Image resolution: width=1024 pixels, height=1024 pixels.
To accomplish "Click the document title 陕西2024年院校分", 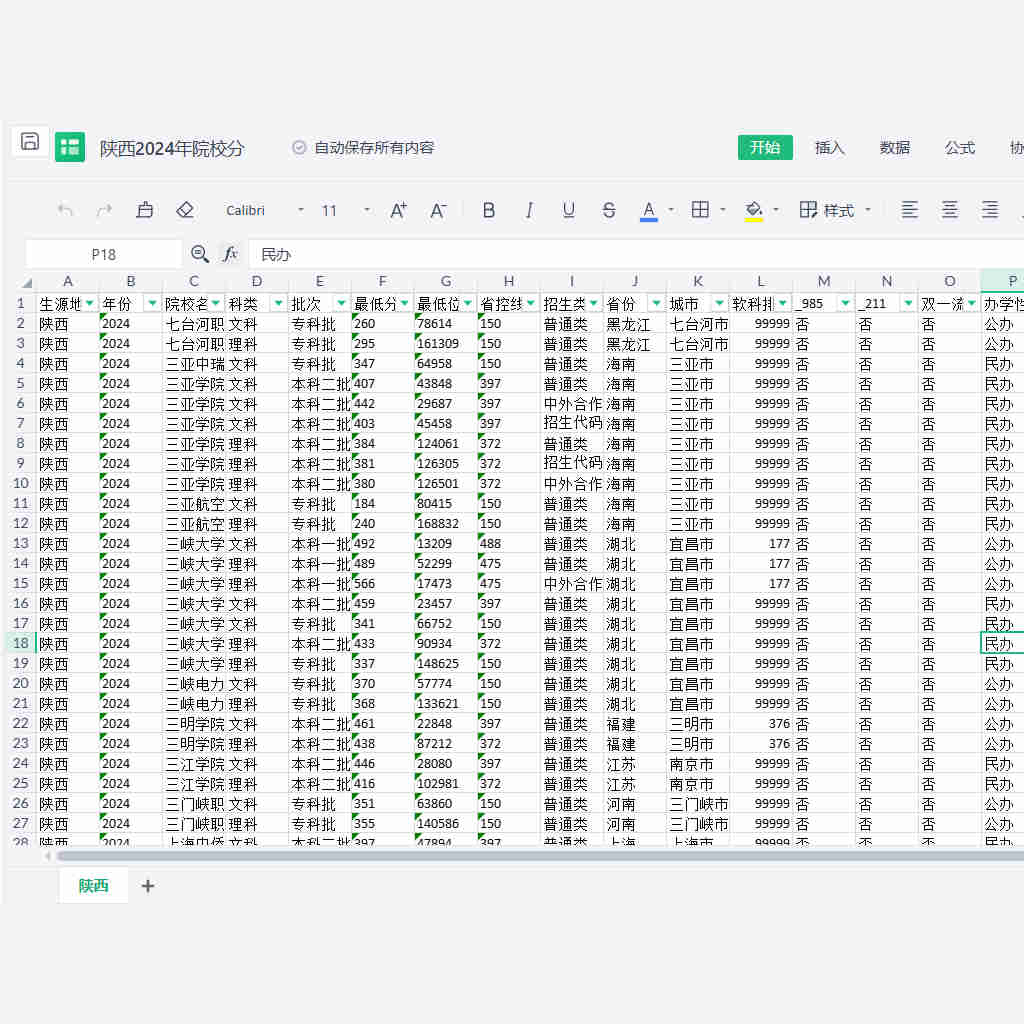I will (x=172, y=148).
